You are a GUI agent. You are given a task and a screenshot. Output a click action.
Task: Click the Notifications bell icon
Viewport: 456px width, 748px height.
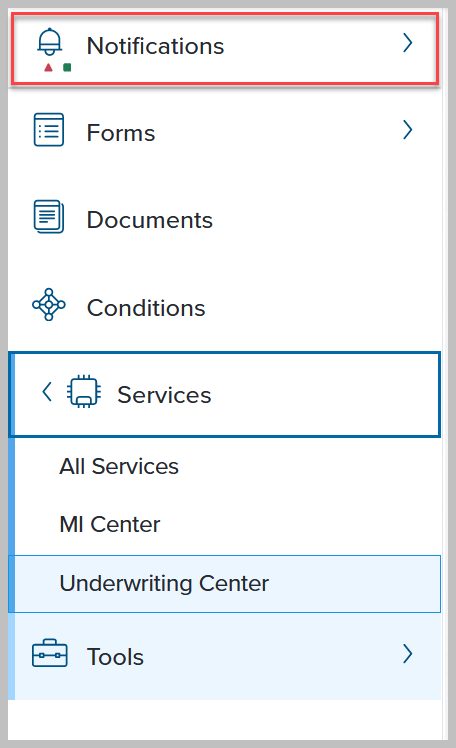point(50,42)
